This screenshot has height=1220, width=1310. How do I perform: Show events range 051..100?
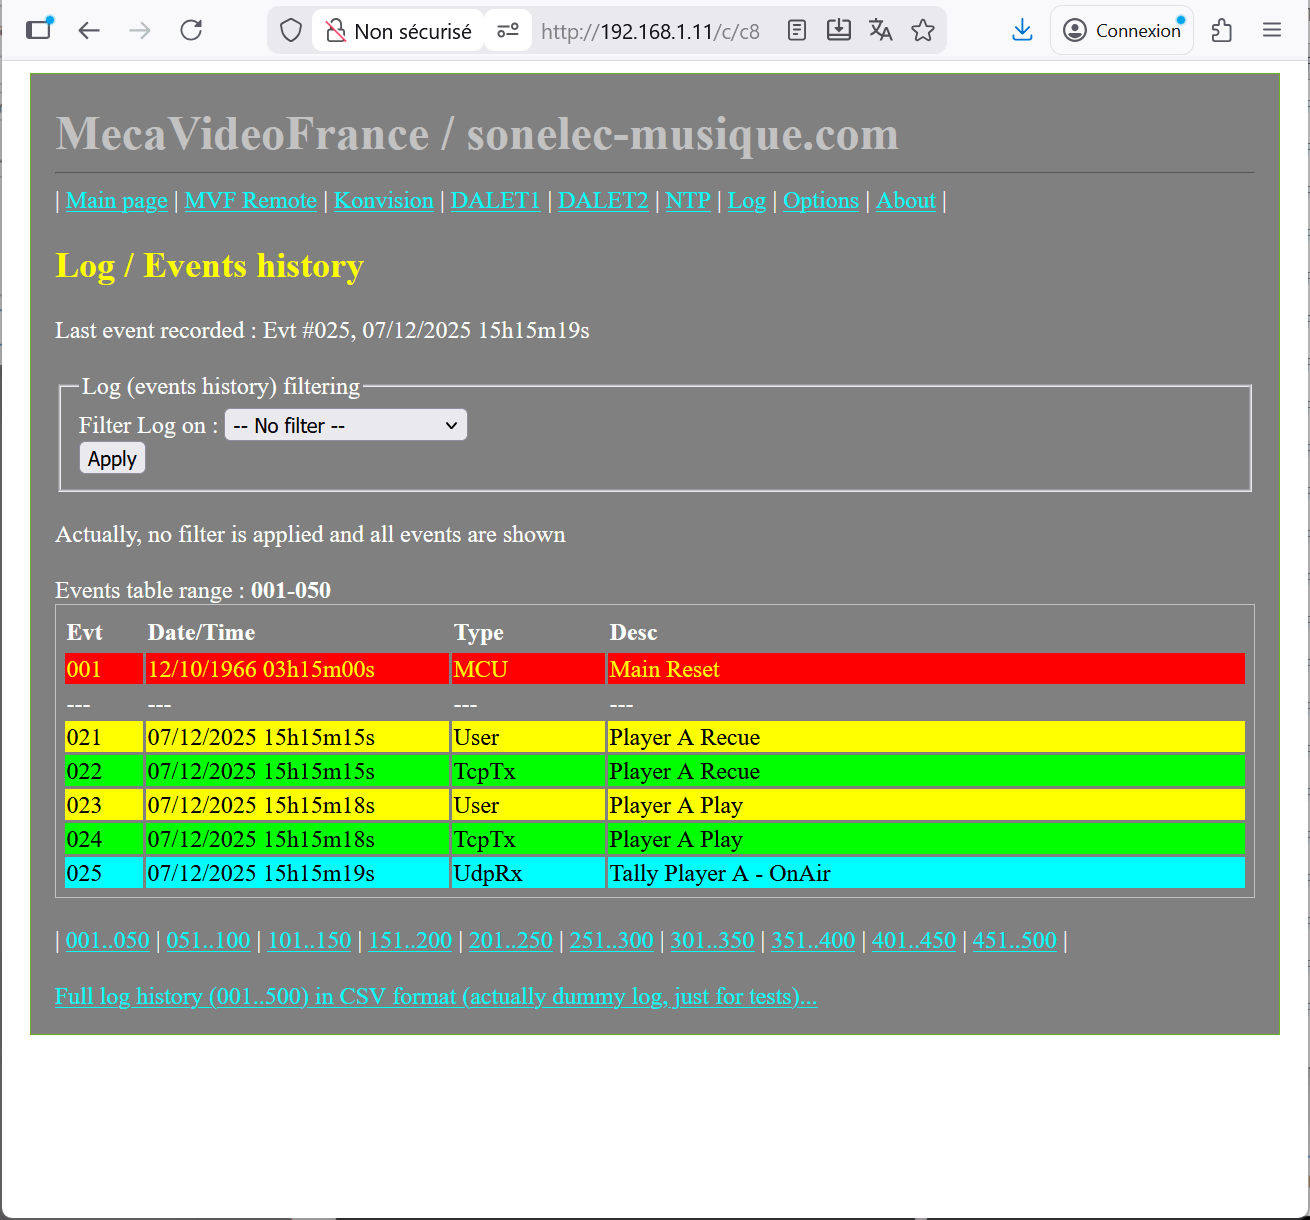(x=208, y=941)
